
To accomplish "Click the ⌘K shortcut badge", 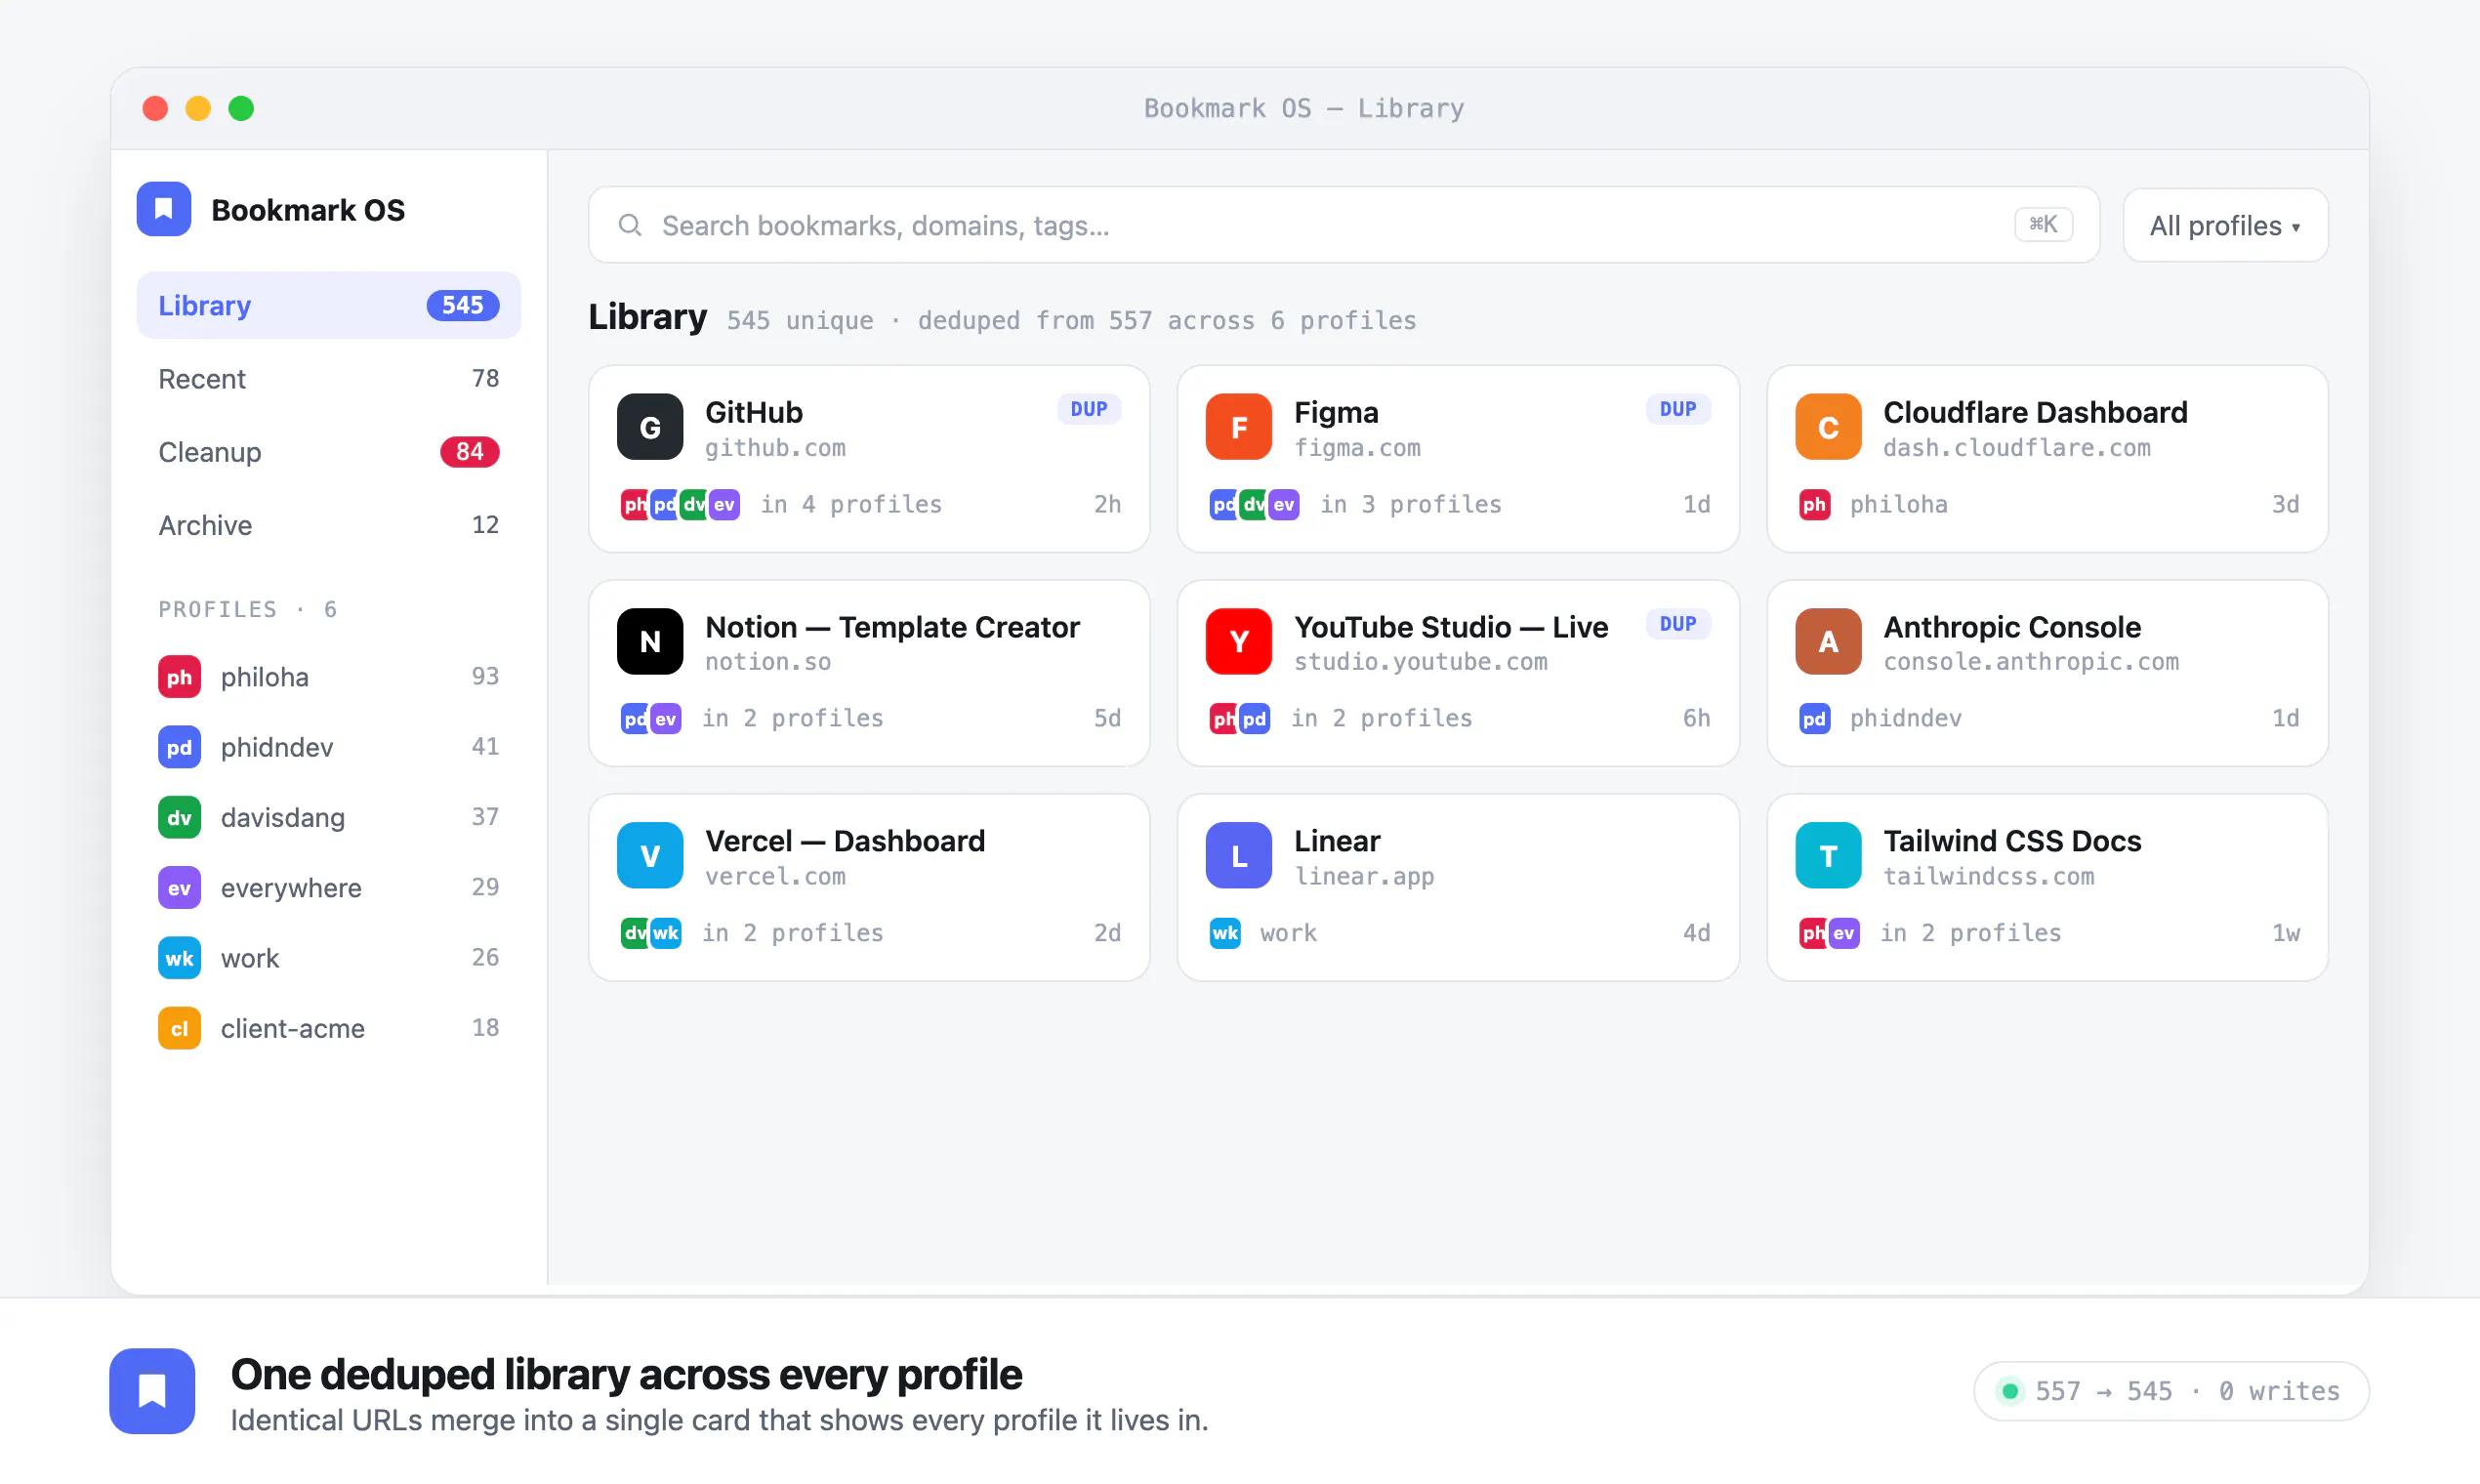I will click(x=2043, y=224).
